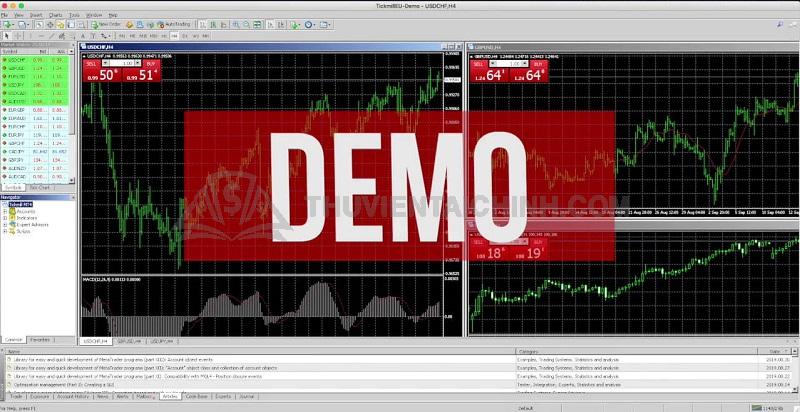Viewport: 800px width, 412px height.
Task: Select the Horizontal Line drawing tool
Action: tap(41, 36)
